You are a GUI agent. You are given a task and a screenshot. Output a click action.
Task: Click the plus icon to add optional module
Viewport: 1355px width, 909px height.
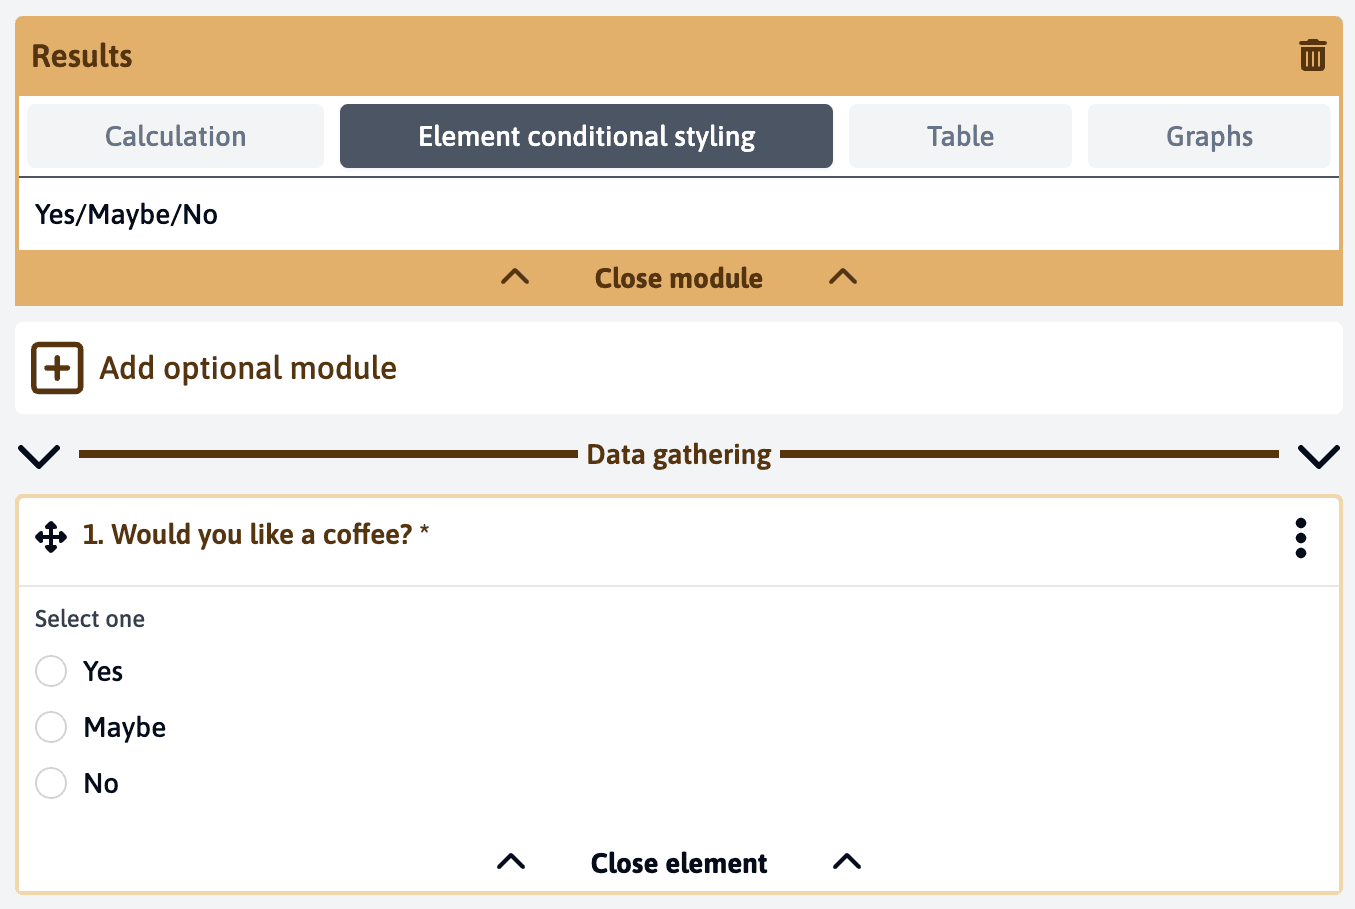point(56,368)
